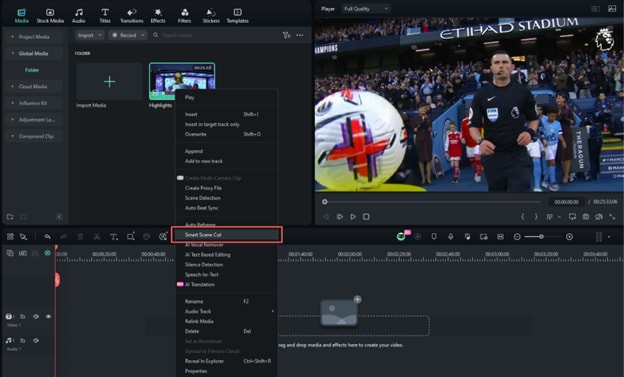Open the Templates tab
This screenshot has width=624, height=377.
tap(238, 16)
